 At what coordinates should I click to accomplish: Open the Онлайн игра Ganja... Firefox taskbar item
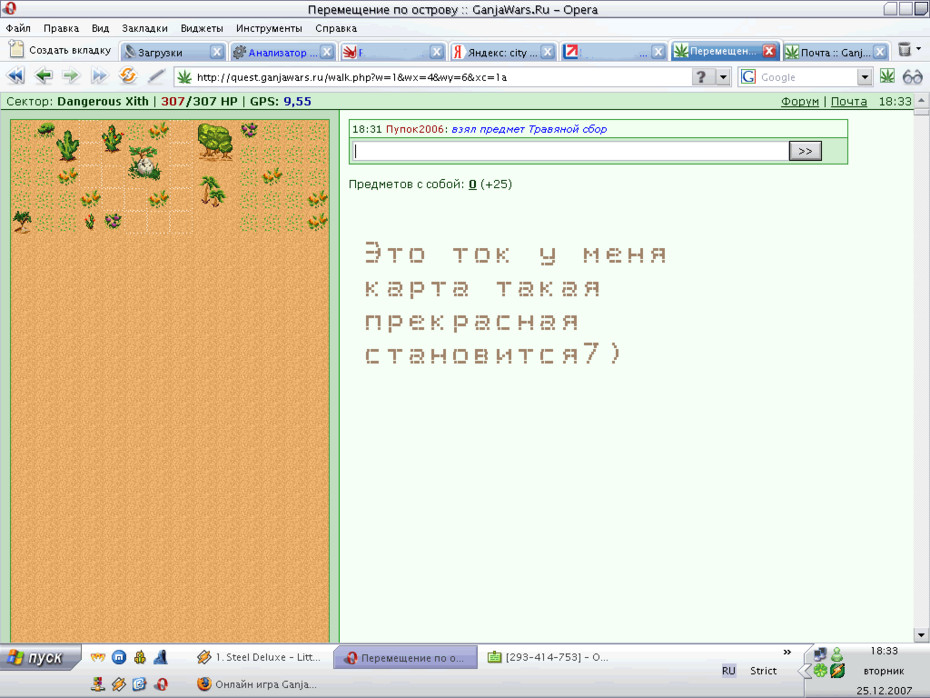pos(256,684)
